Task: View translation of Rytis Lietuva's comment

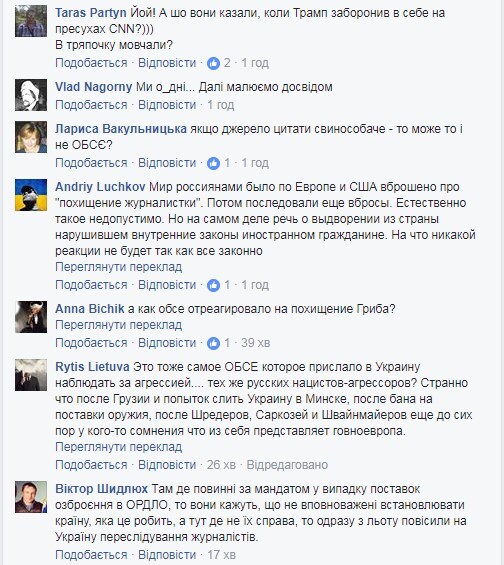Action: click(x=119, y=447)
